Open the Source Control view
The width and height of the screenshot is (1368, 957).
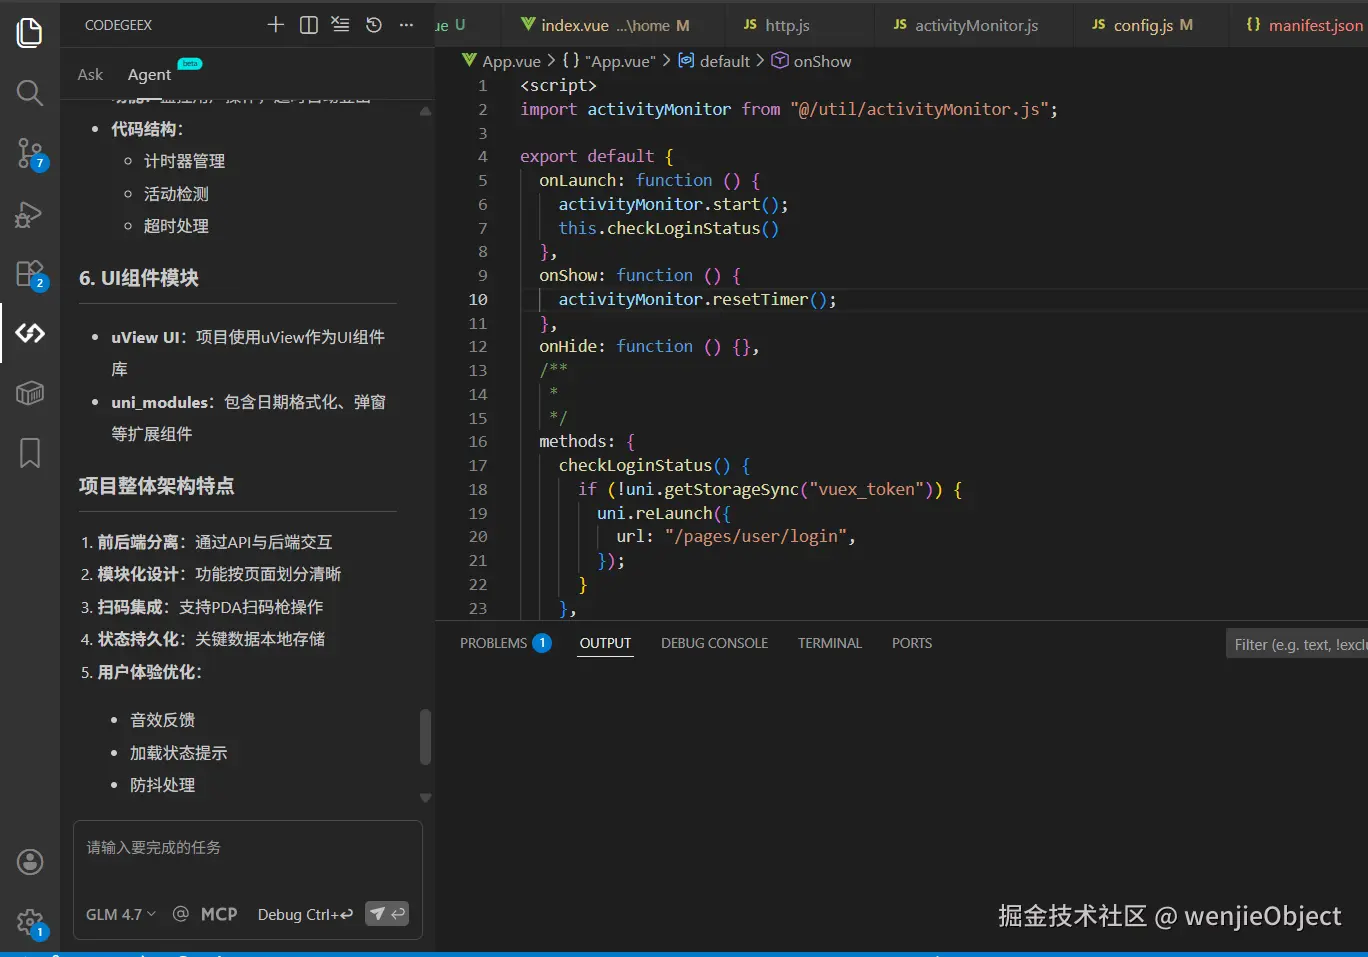29,154
